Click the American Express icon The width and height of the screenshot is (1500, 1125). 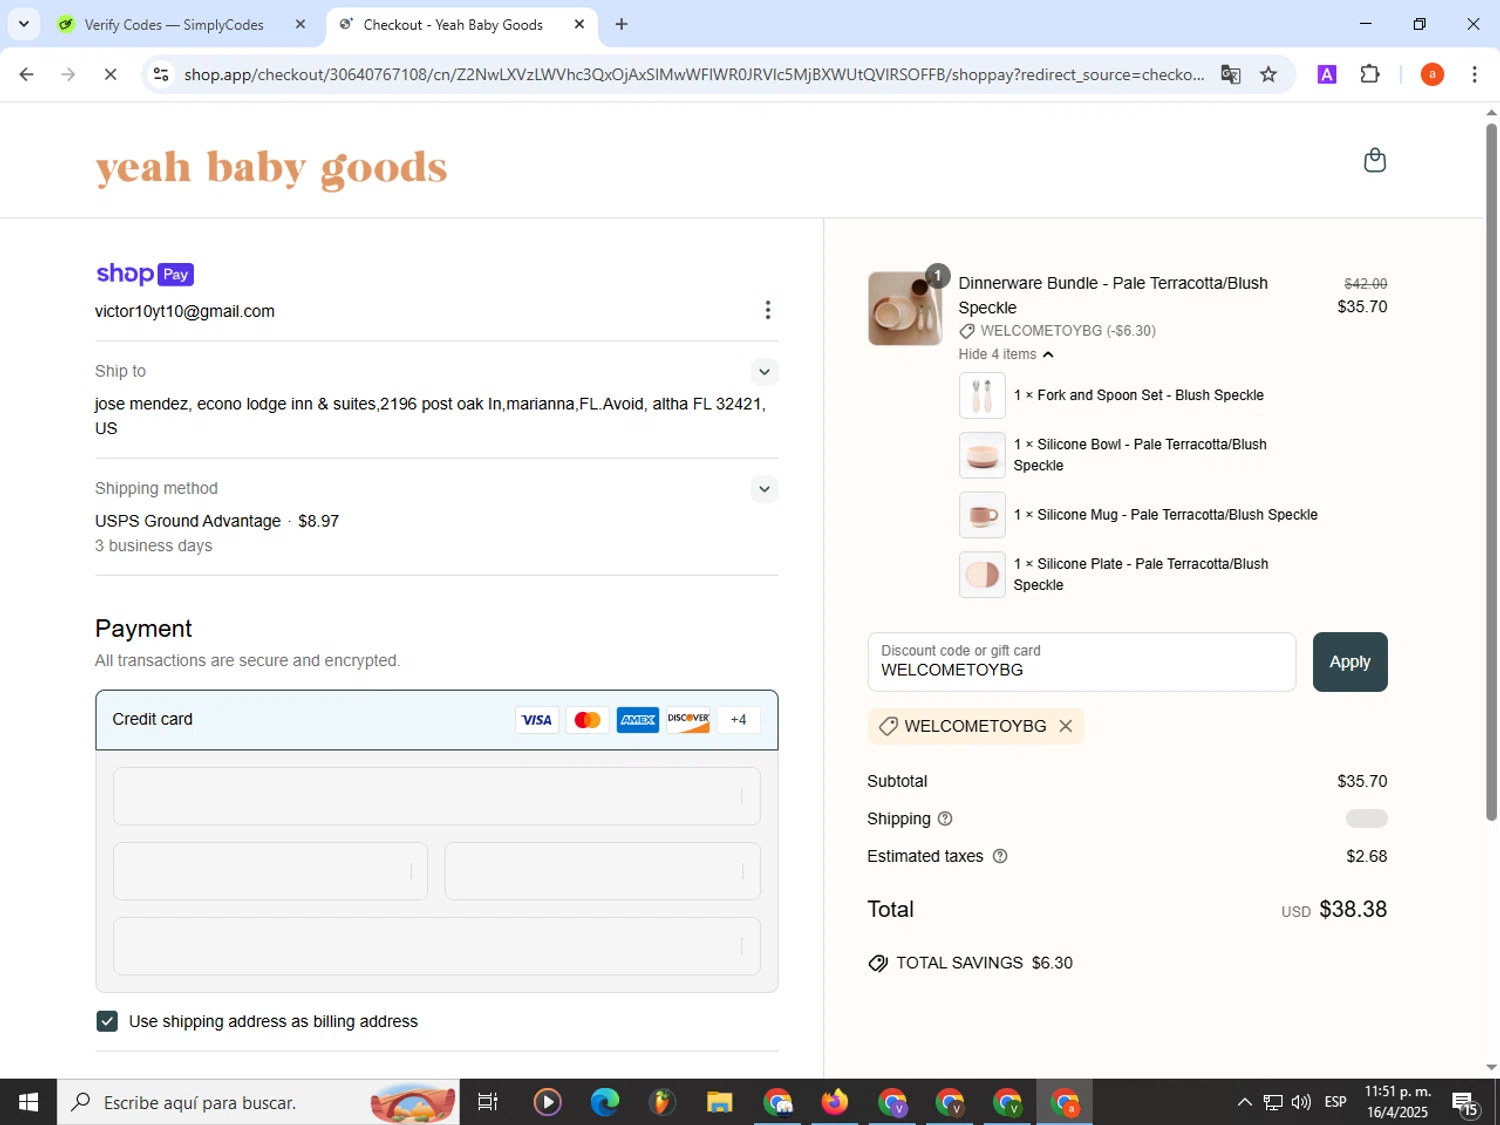pos(638,720)
